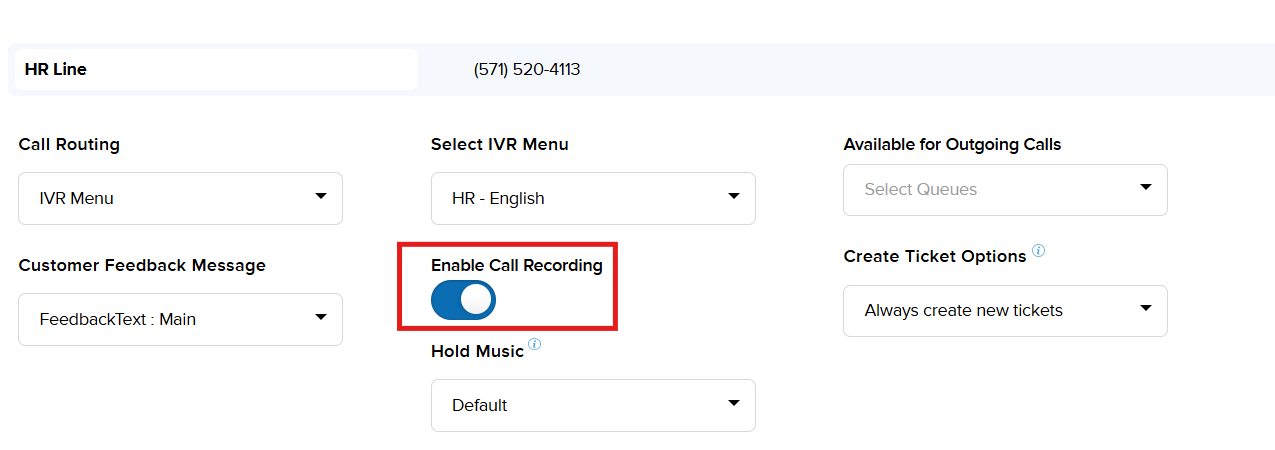Click the Hold Music label text
Image resolution: width=1275 pixels, height=450 pixels.
[477, 351]
